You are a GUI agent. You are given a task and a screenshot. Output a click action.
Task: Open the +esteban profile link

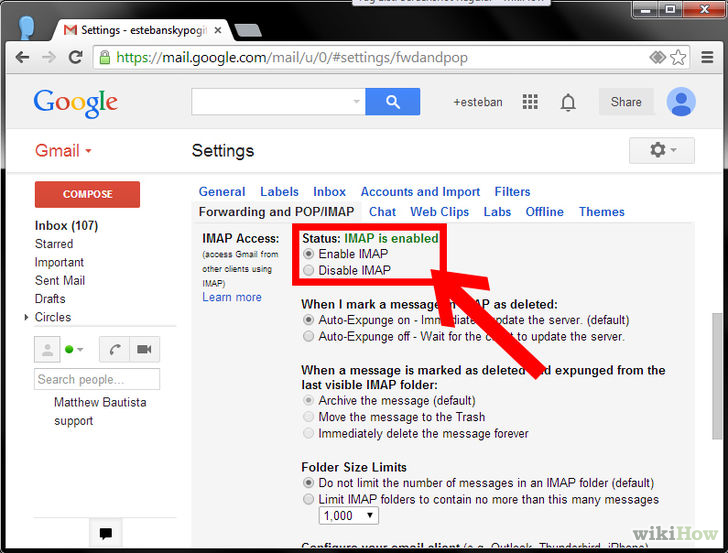point(478,102)
